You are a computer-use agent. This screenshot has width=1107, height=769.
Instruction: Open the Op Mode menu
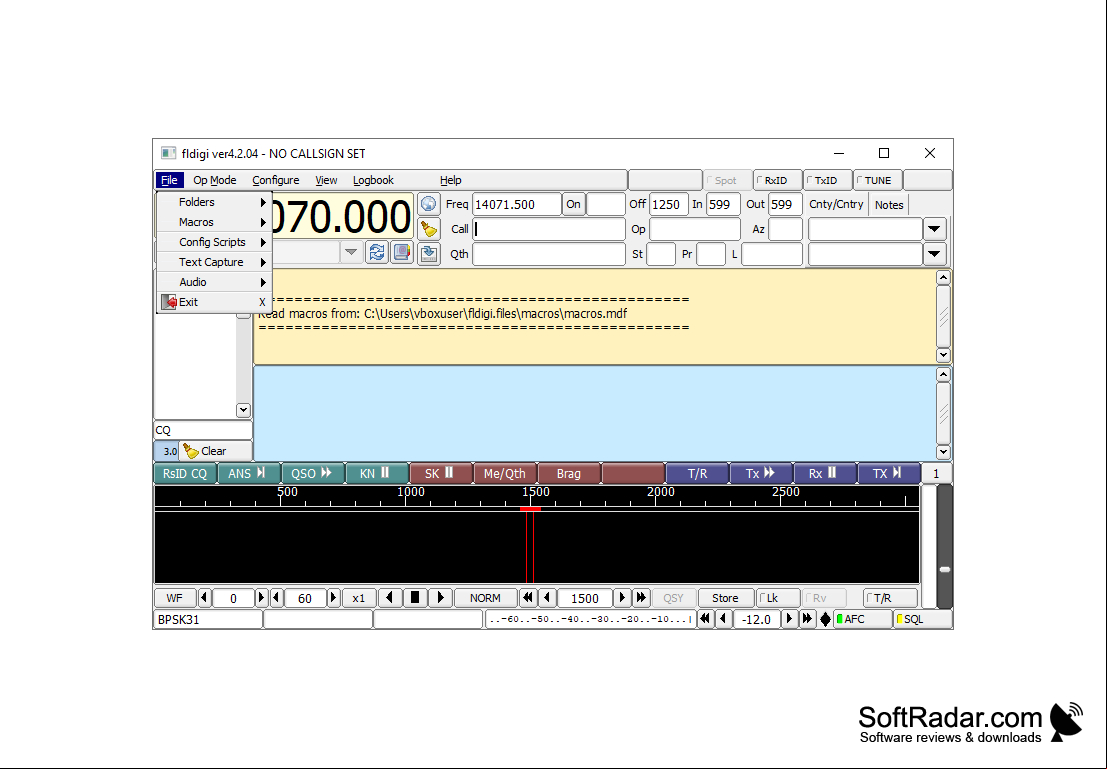pos(215,180)
